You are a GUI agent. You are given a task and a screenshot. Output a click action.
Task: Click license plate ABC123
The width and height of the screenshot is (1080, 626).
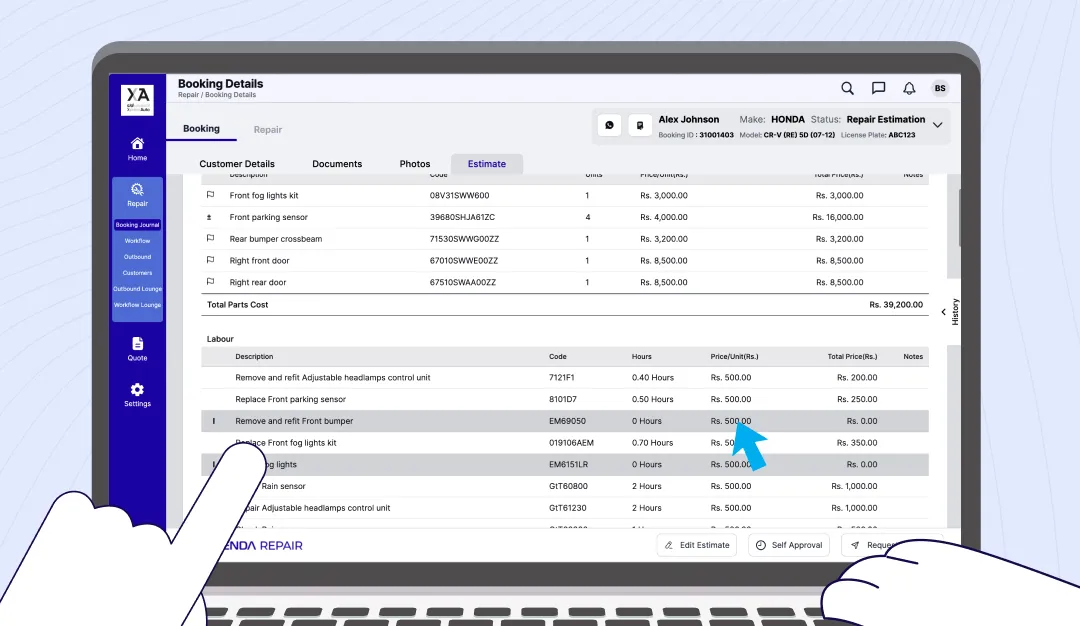click(x=902, y=135)
